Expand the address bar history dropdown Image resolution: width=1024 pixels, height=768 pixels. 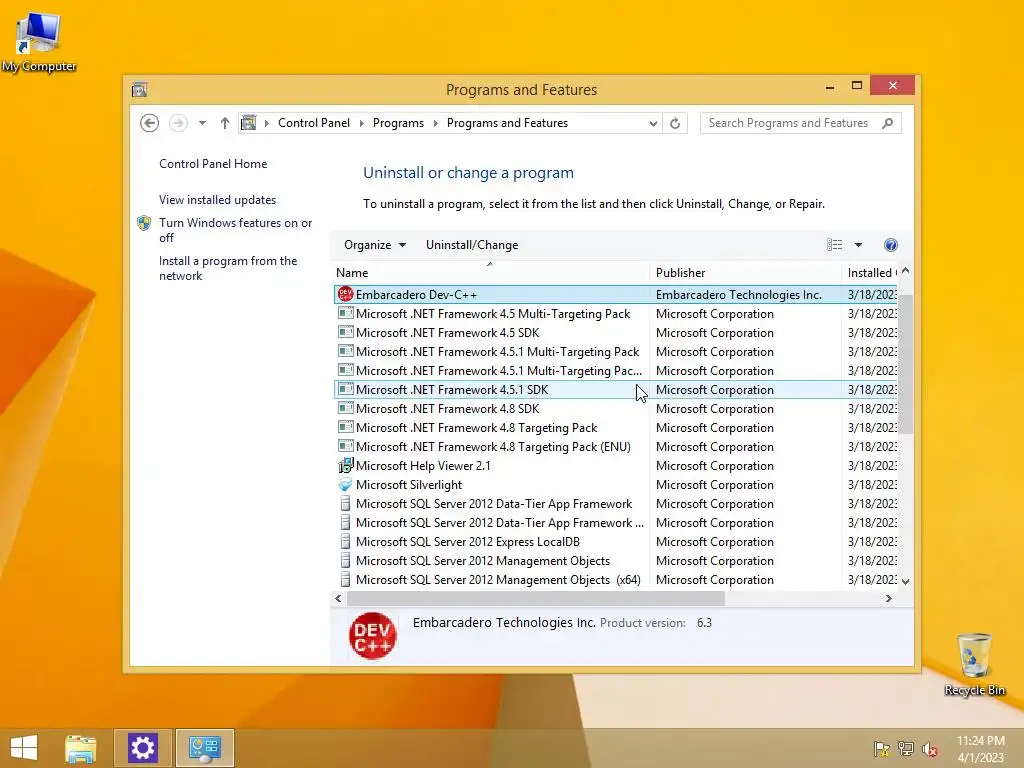pyautogui.click(x=652, y=123)
